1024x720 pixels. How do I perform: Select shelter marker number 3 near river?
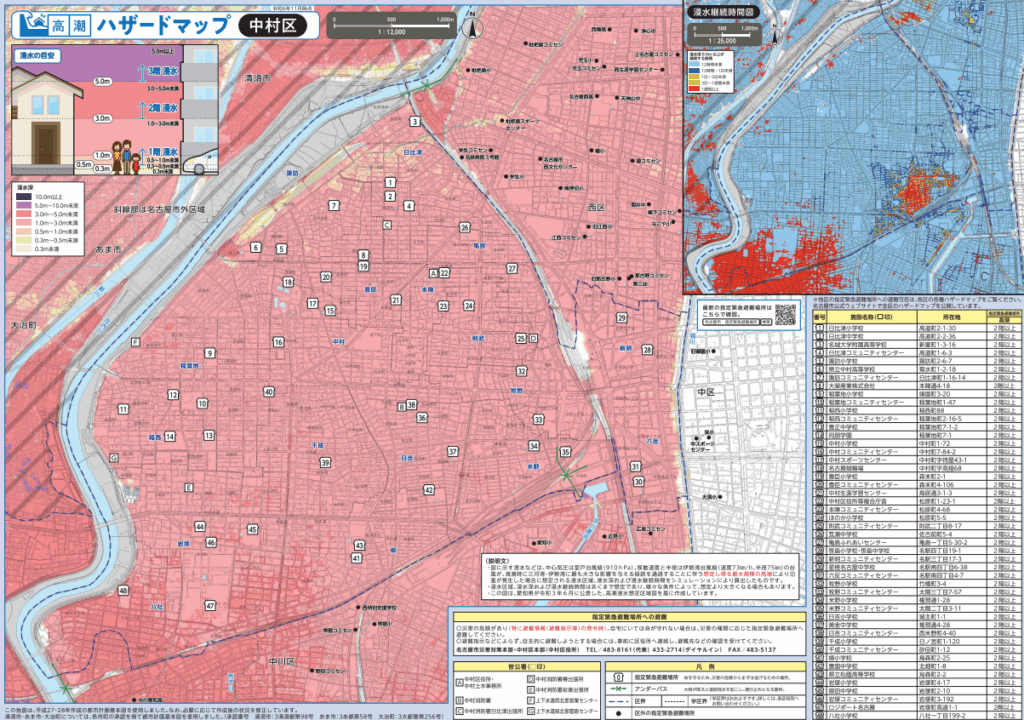[413, 122]
